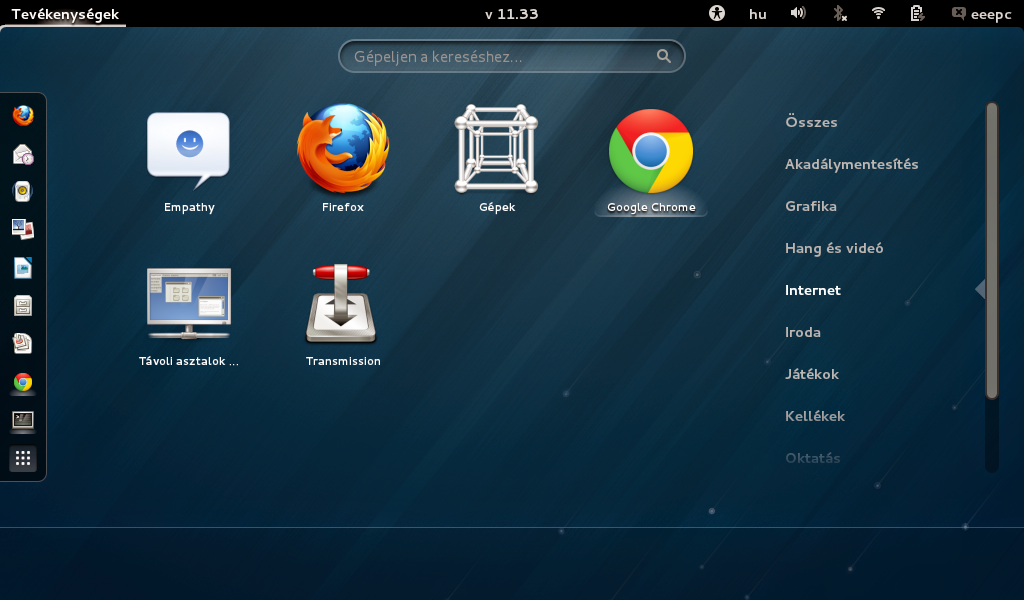
Task: Launch the Empathy chat application
Action: 189,162
